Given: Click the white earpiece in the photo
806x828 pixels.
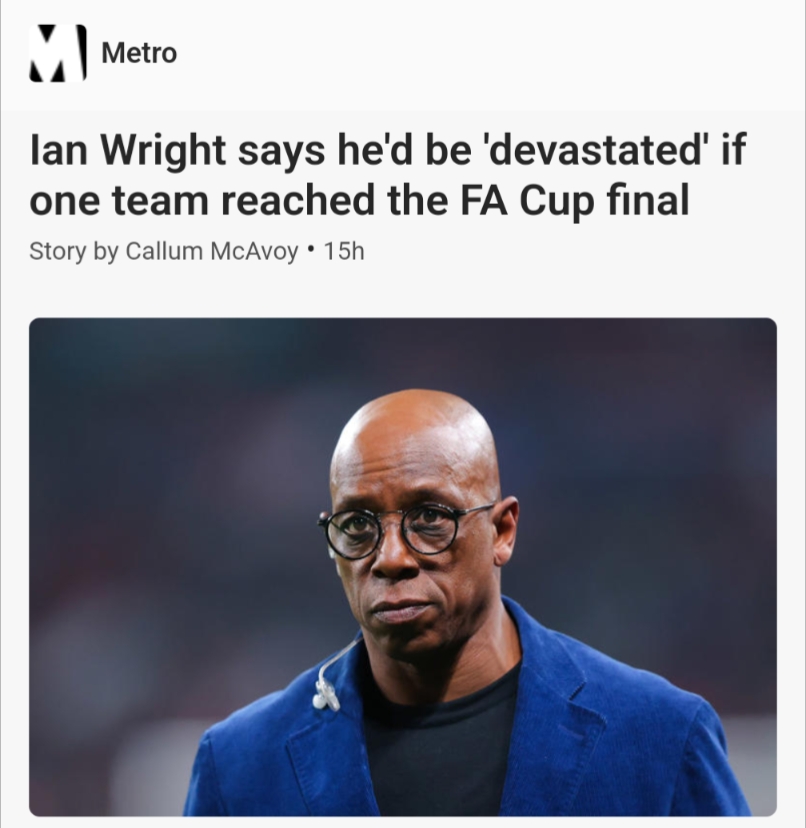Looking at the screenshot, I should pyautogui.click(x=325, y=693).
